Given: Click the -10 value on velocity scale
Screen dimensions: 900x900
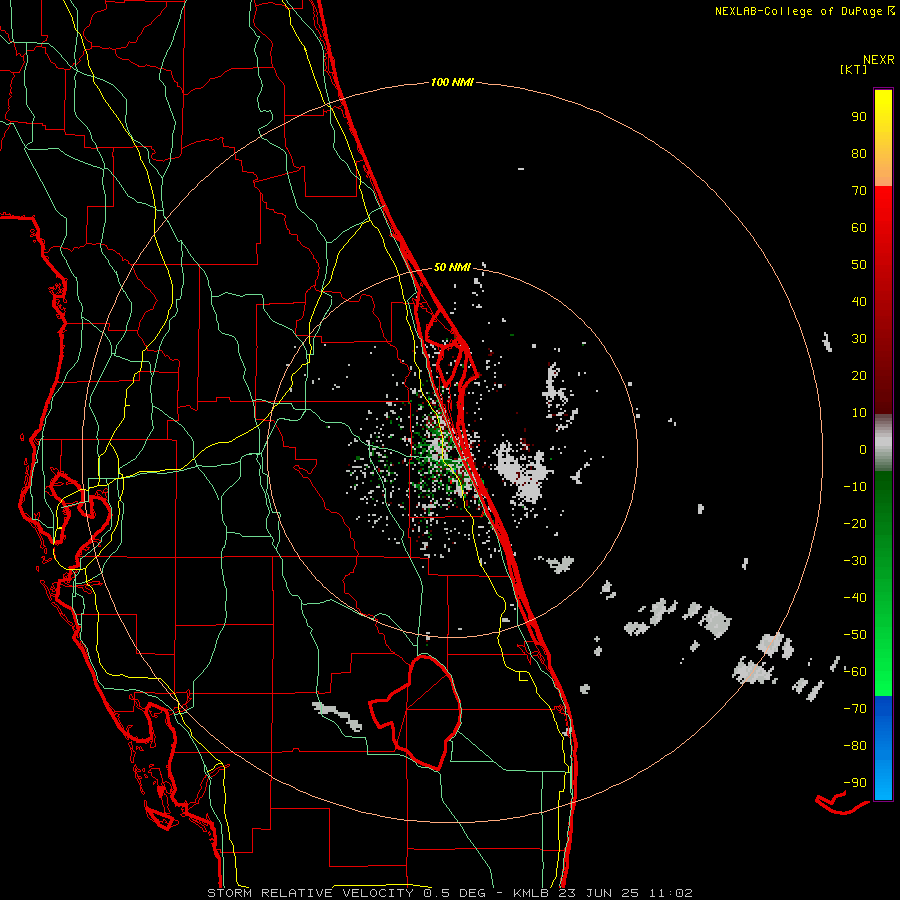Looking at the screenshot, I should [x=855, y=487].
